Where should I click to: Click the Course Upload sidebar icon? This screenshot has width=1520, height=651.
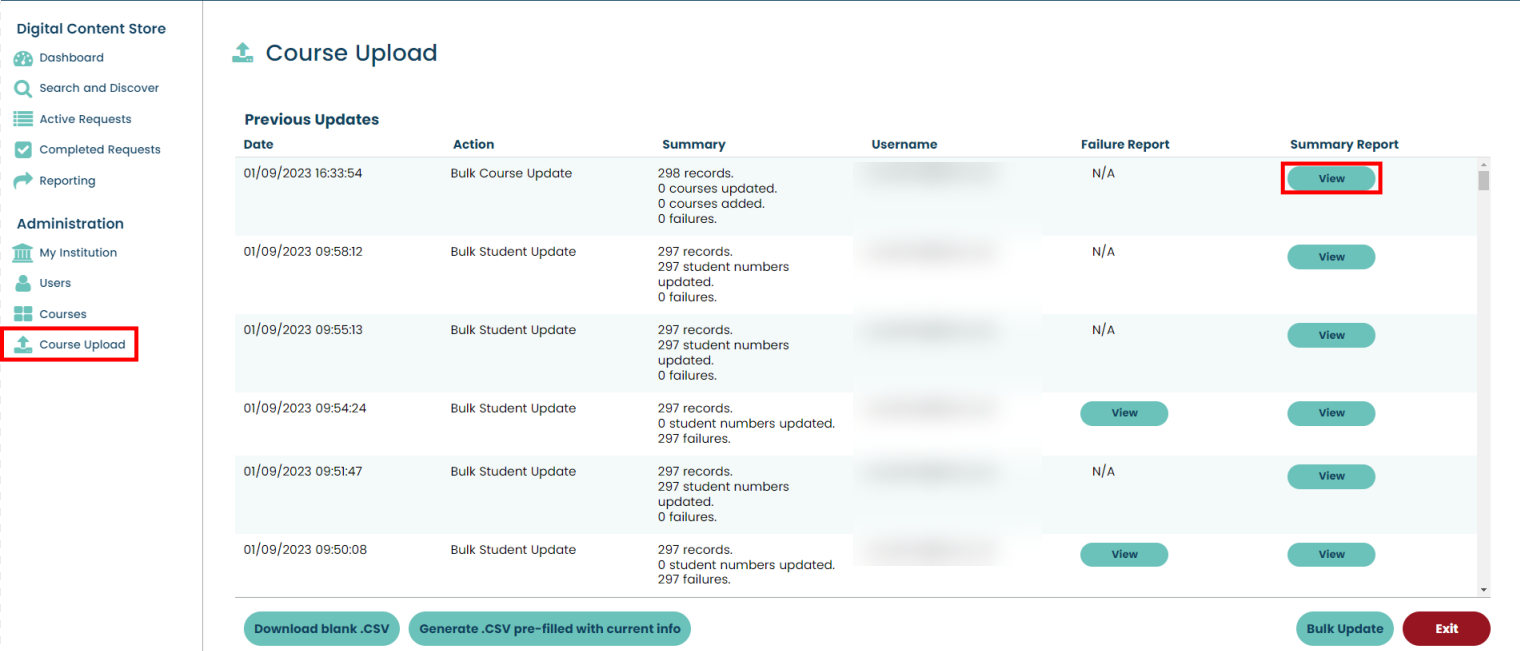click(x=23, y=345)
